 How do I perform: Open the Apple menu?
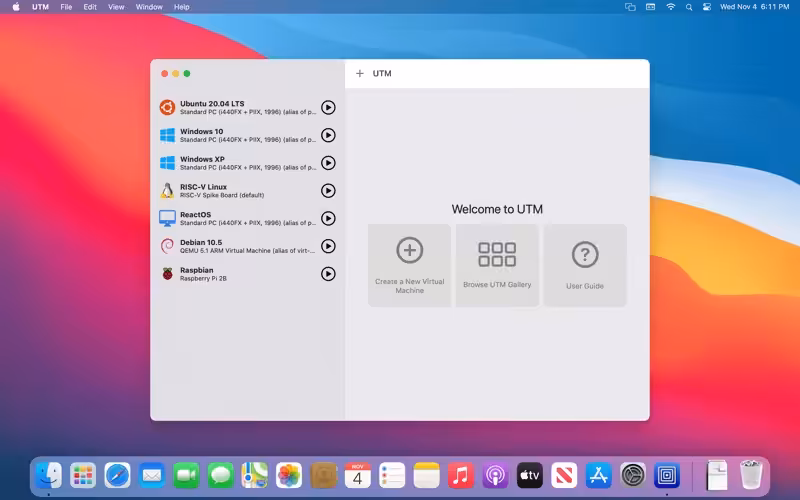tap(16, 7)
